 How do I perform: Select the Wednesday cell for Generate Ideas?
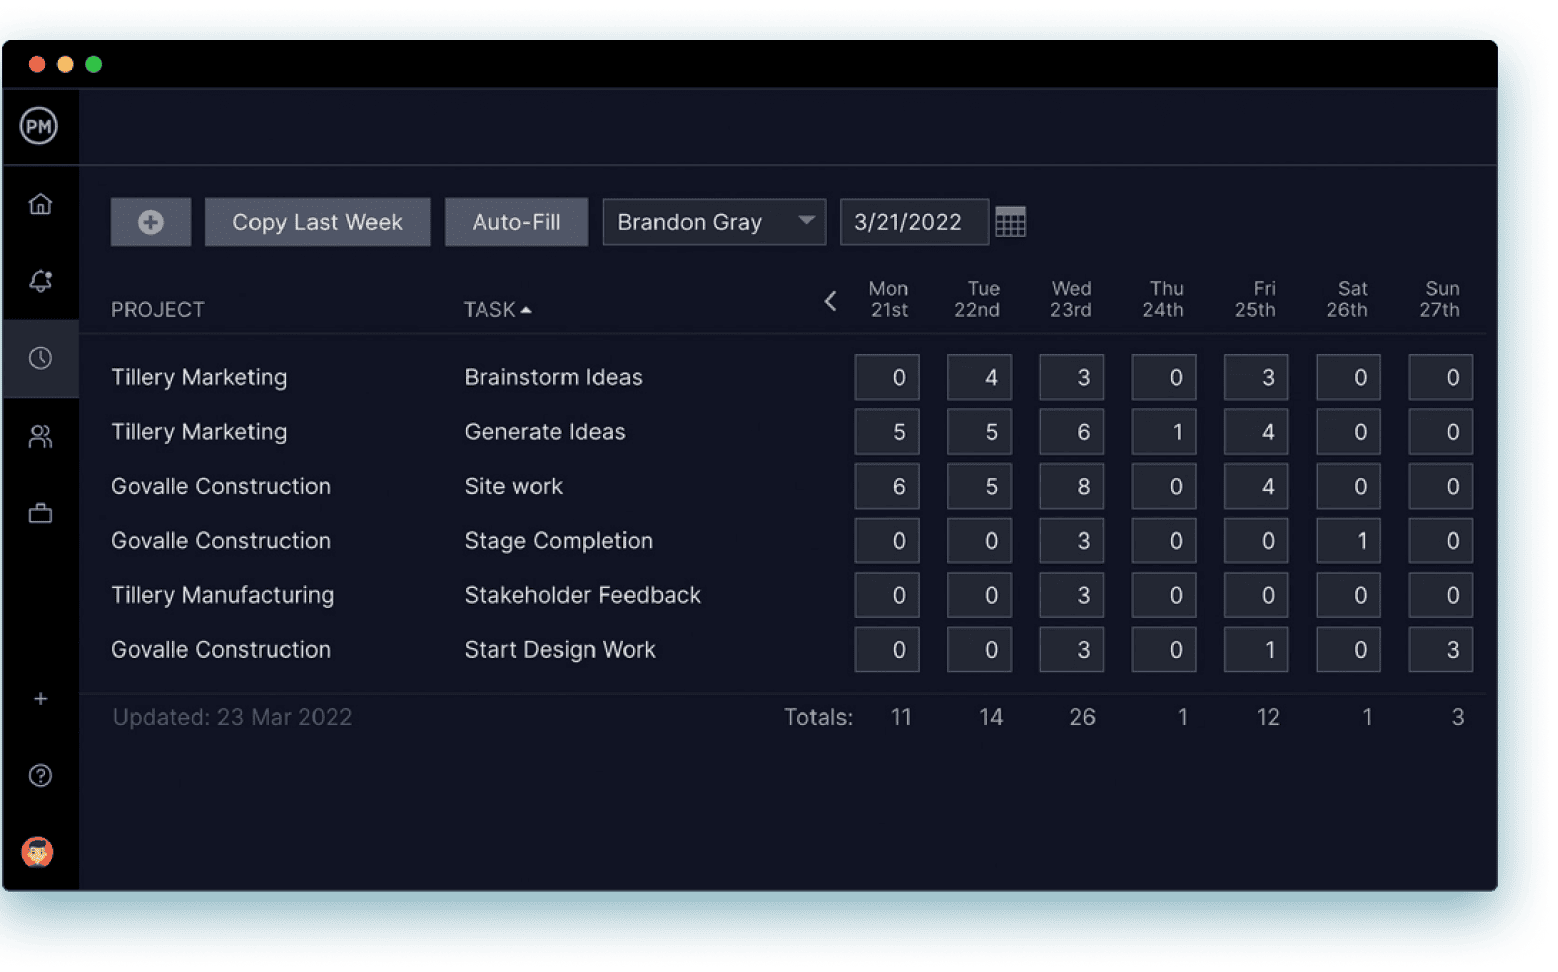tap(1071, 431)
